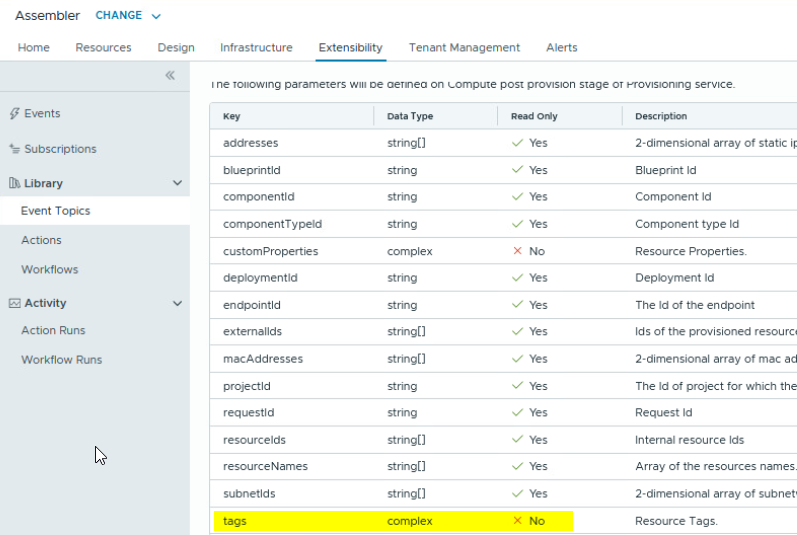Open the CHANGE service dropdown

(x=128, y=16)
